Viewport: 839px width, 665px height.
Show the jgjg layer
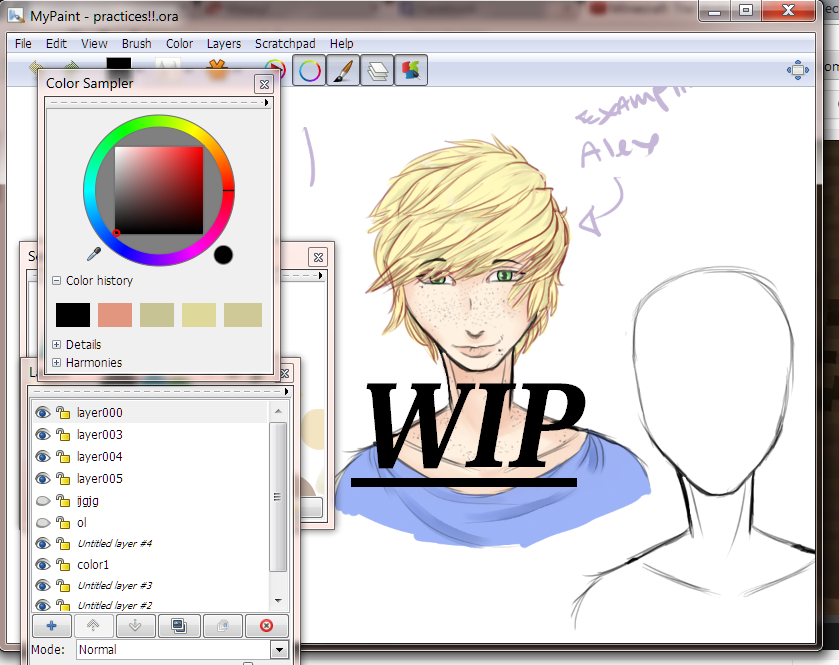click(x=43, y=501)
